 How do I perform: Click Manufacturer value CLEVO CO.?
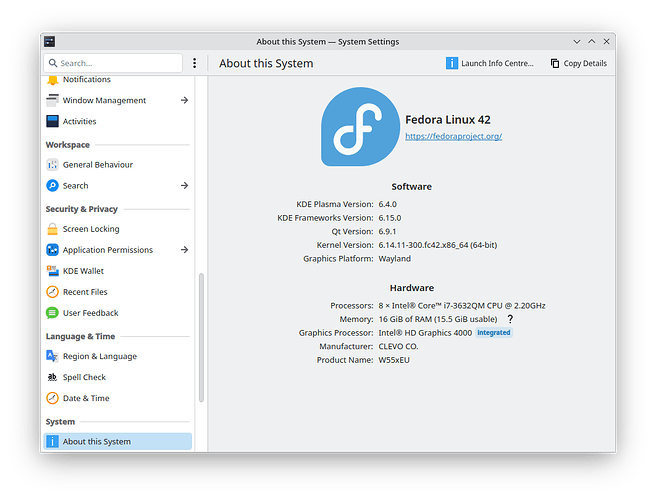click(398, 346)
